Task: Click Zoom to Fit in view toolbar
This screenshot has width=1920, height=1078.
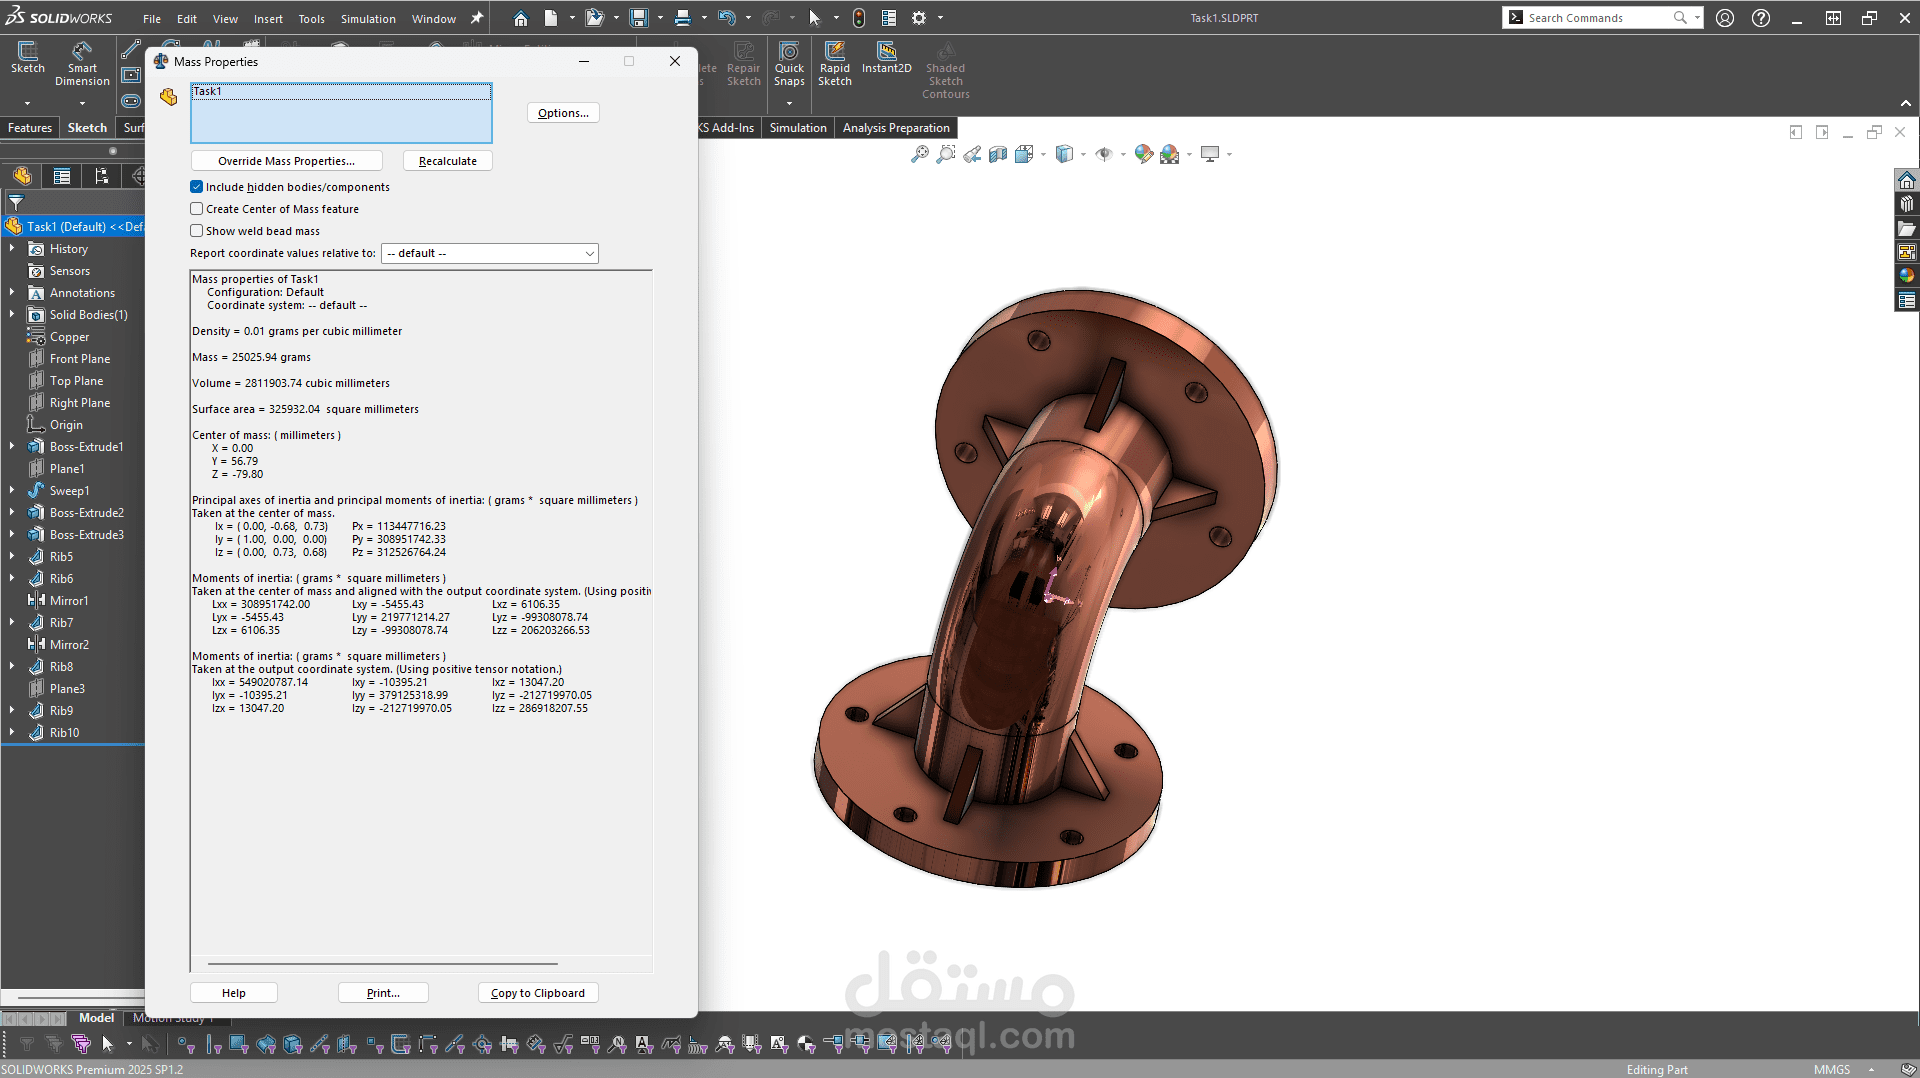Action: pos(920,154)
